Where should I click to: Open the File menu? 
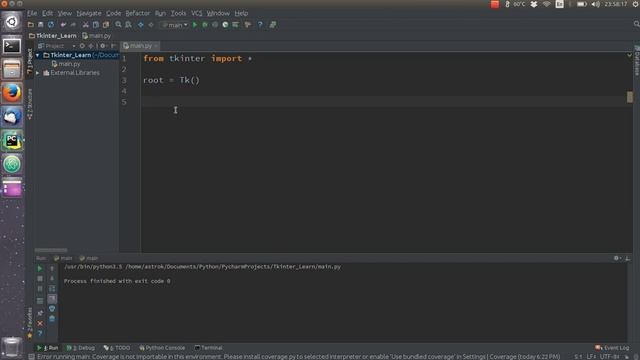pos(32,13)
